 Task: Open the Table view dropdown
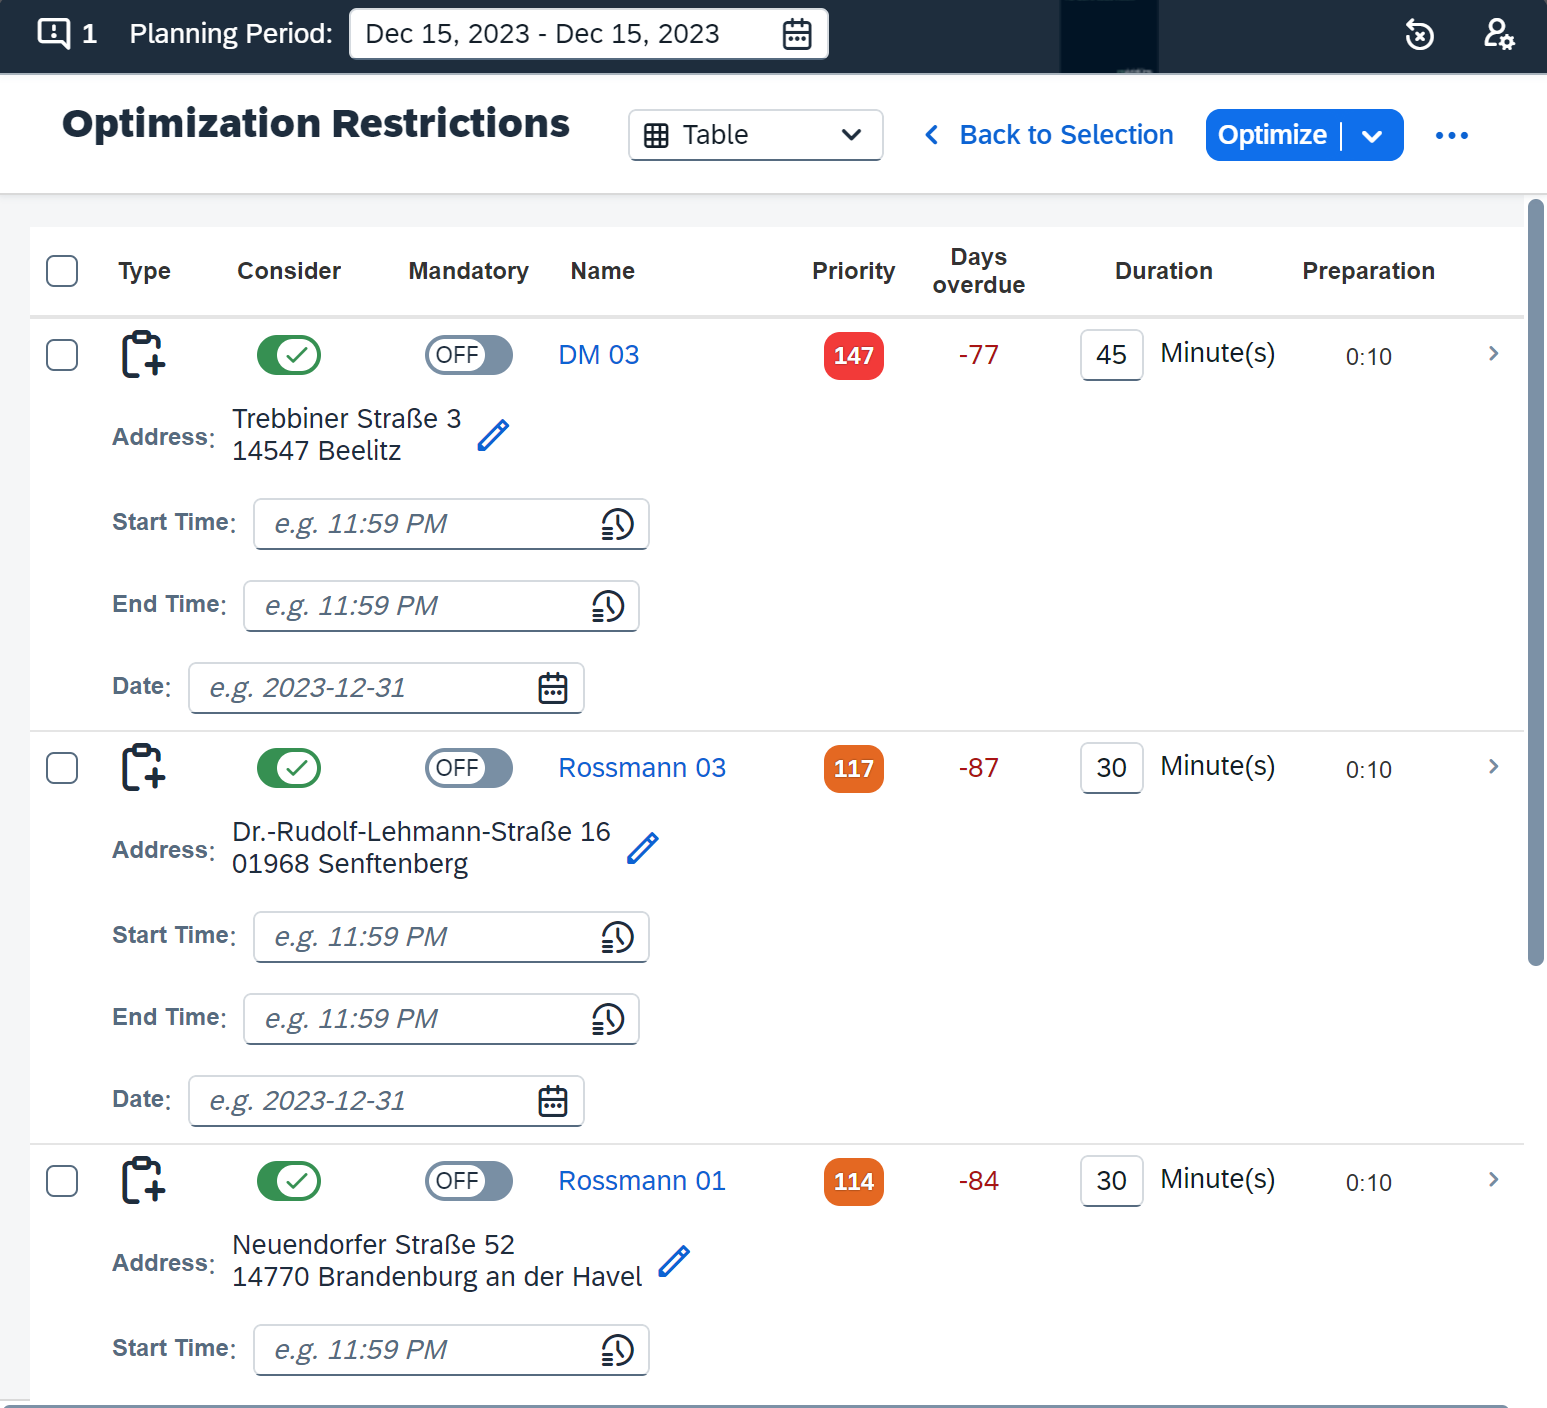(x=756, y=135)
